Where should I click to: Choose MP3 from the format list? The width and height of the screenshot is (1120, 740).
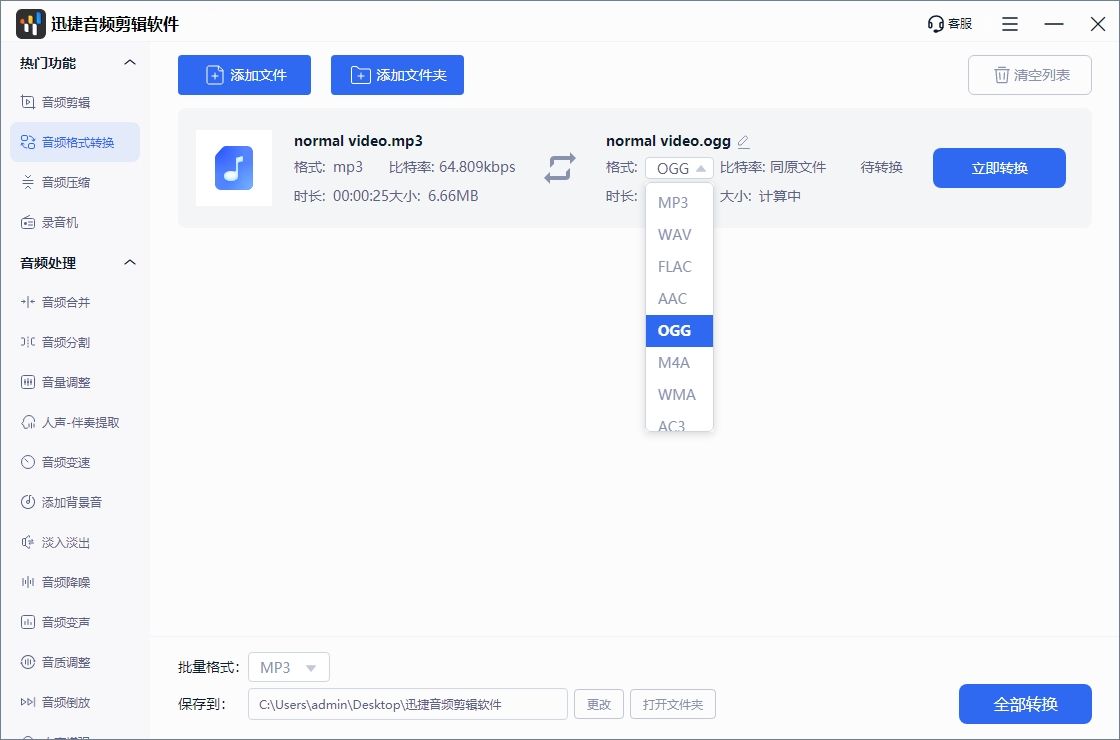(679, 202)
